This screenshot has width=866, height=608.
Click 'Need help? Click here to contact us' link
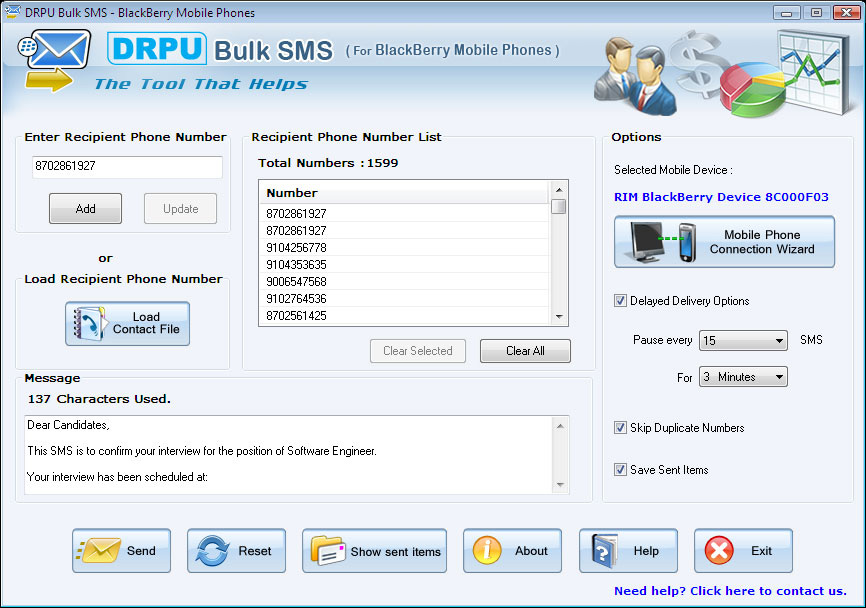[730, 591]
